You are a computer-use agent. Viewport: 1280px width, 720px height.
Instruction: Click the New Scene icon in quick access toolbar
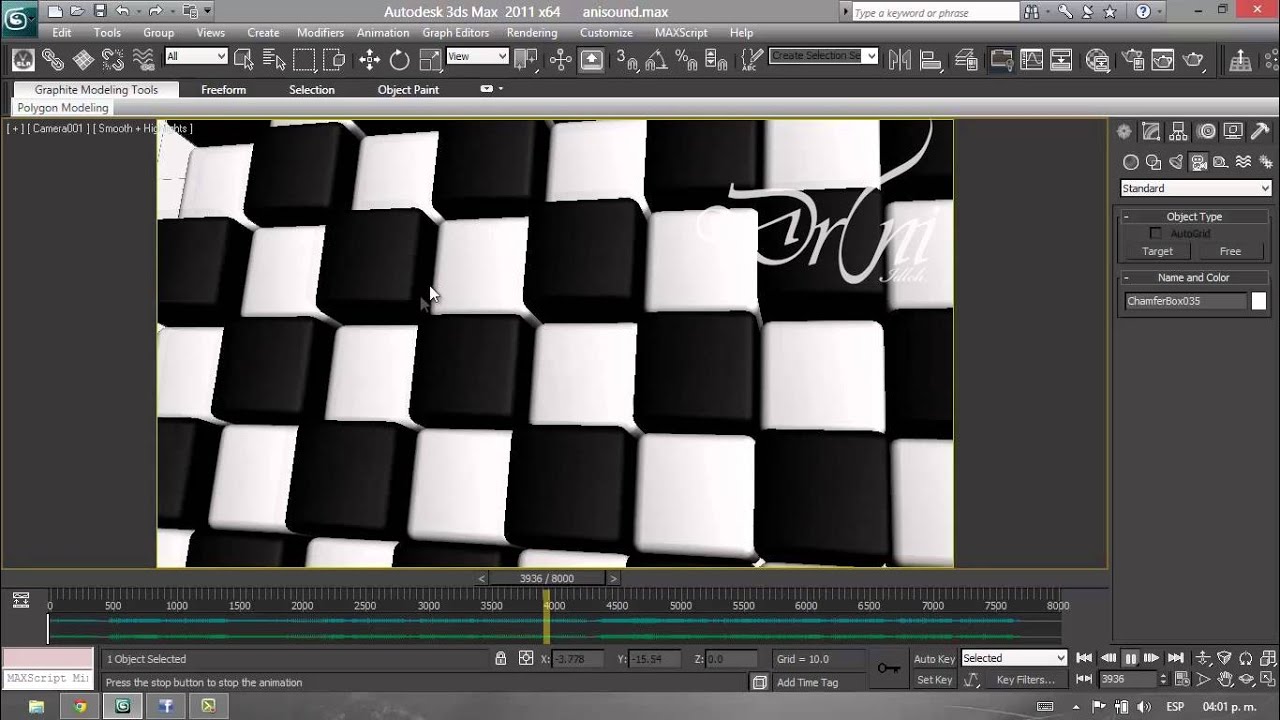pyautogui.click(x=55, y=12)
